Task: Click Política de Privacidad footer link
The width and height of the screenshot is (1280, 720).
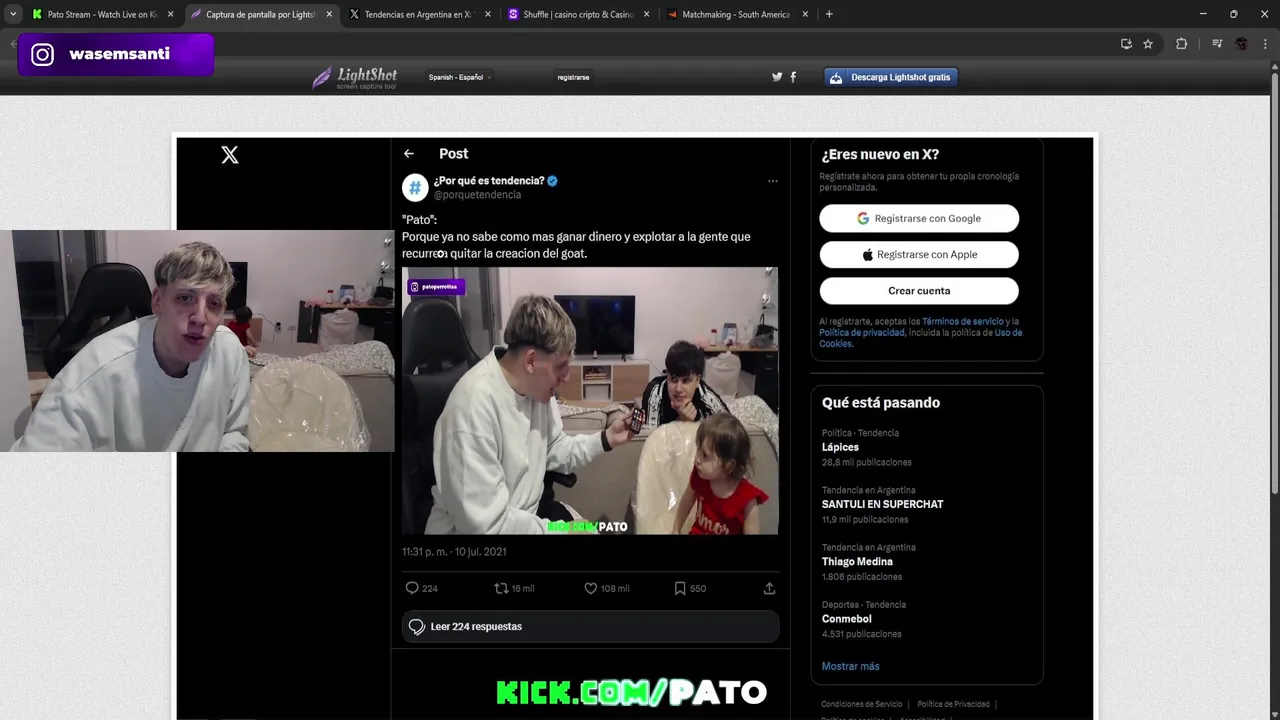Action: point(953,704)
